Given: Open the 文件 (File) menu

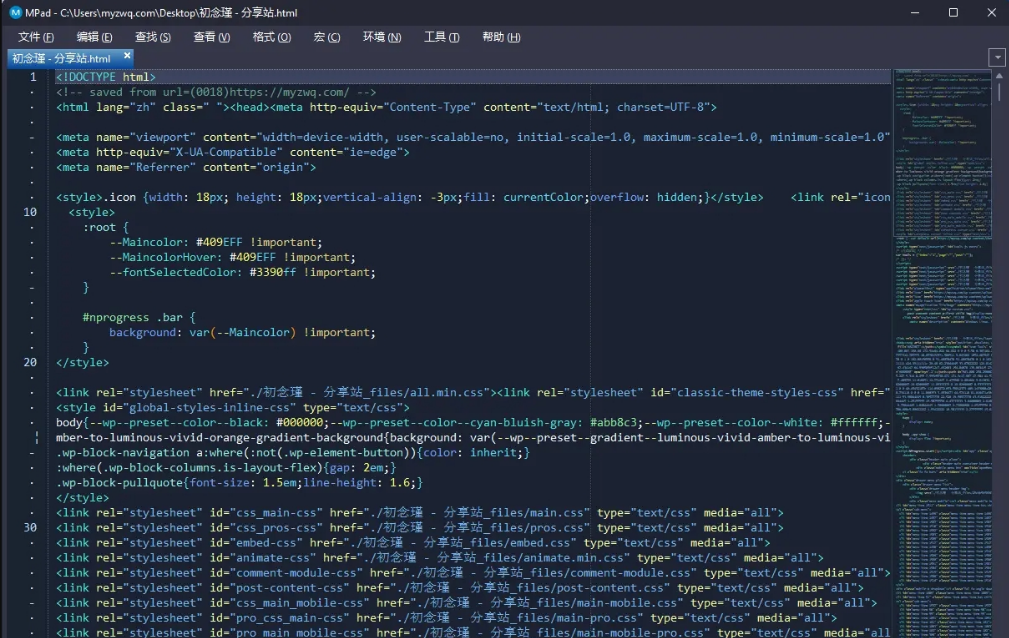Looking at the screenshot, I should (36, 37).
